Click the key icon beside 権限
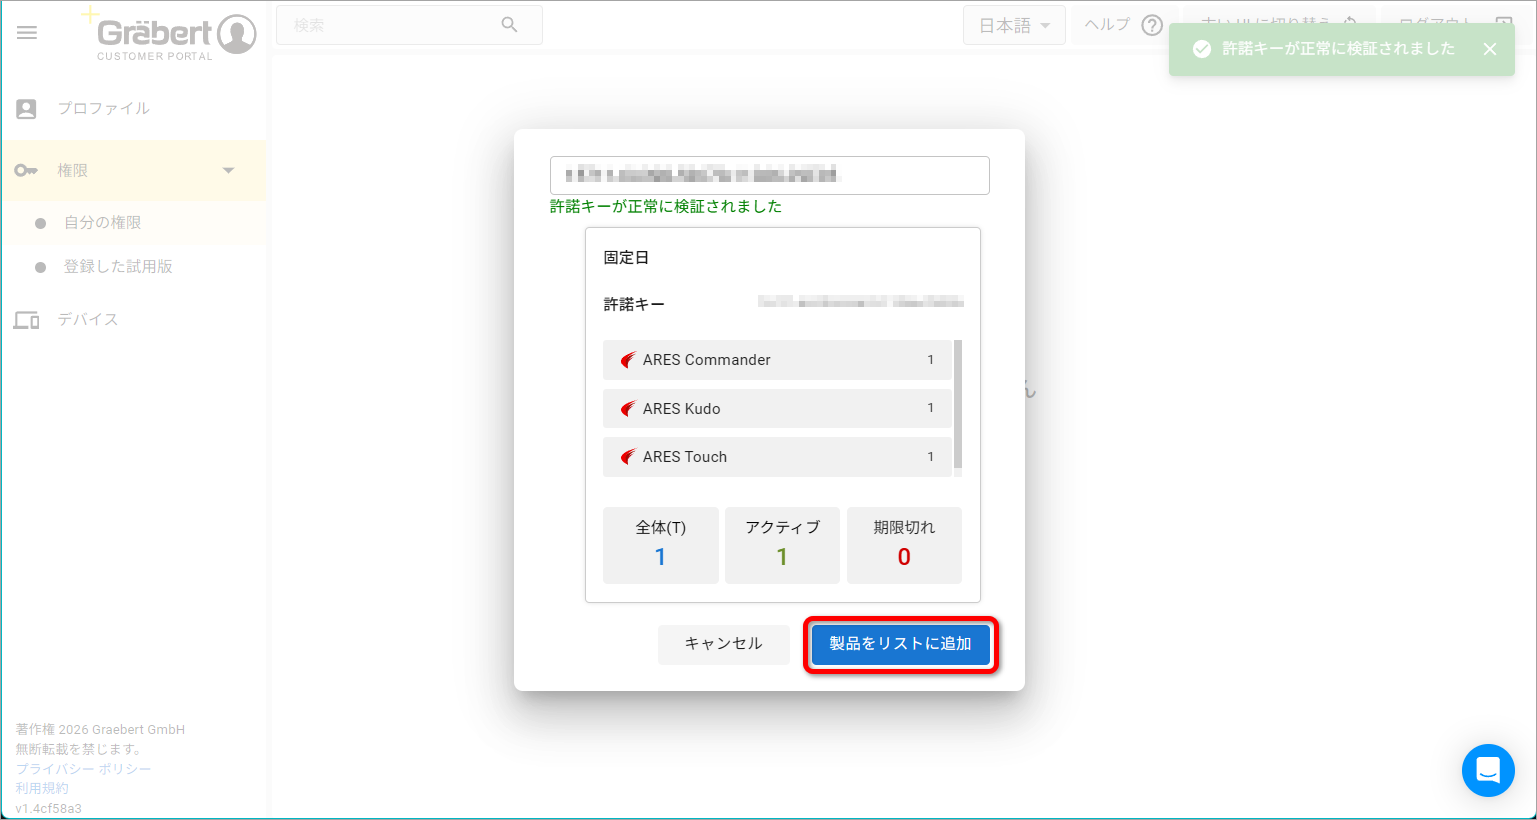Image resolution: width=1537 pixels, height=820 pixels. [x=26, y=171]
